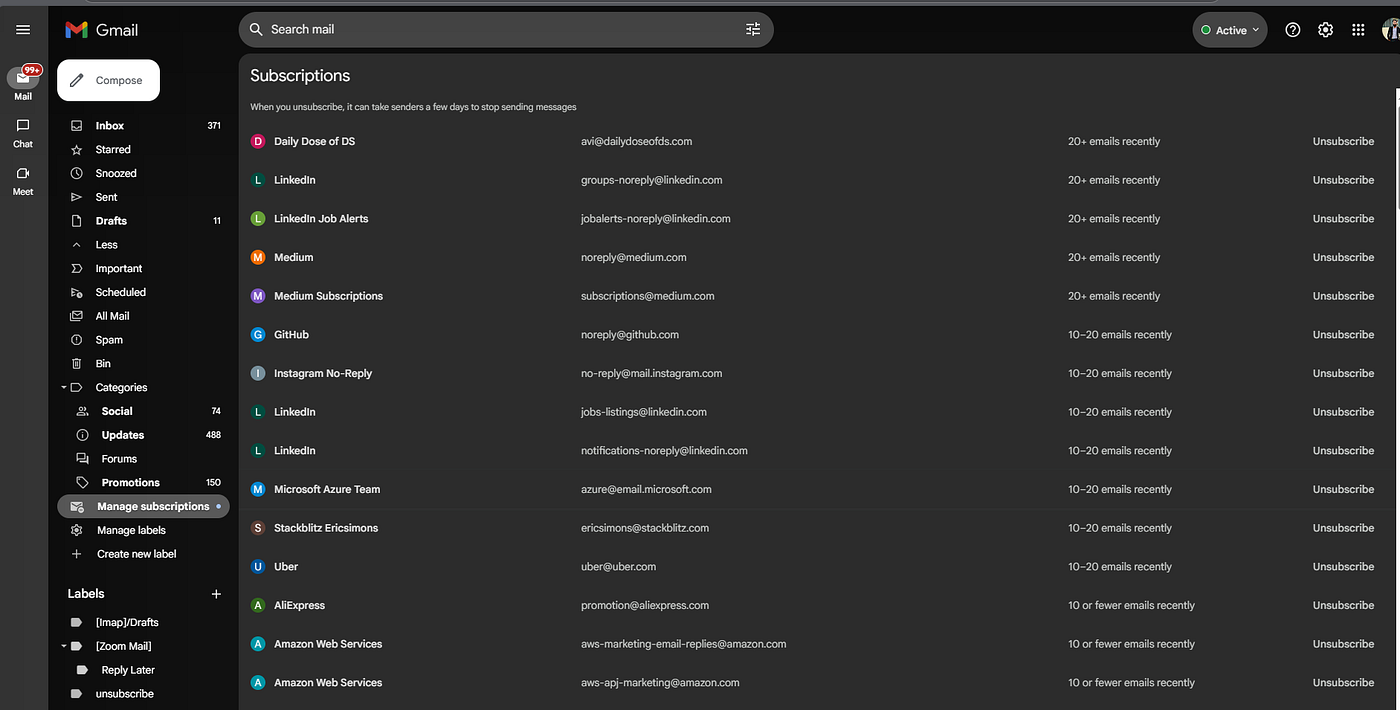Unsubscribe from noreply@medium.com
Screen dimensions: 1400x710
click(1343, 258)
